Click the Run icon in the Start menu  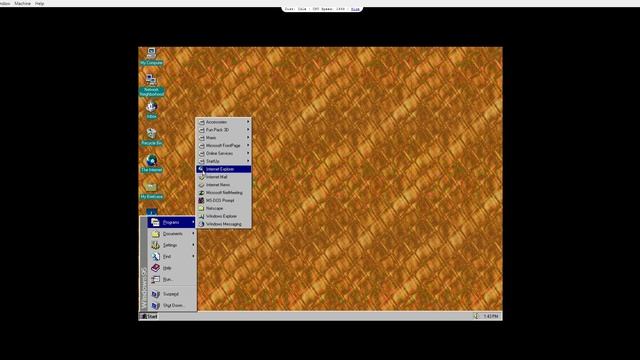pos(155,279)
